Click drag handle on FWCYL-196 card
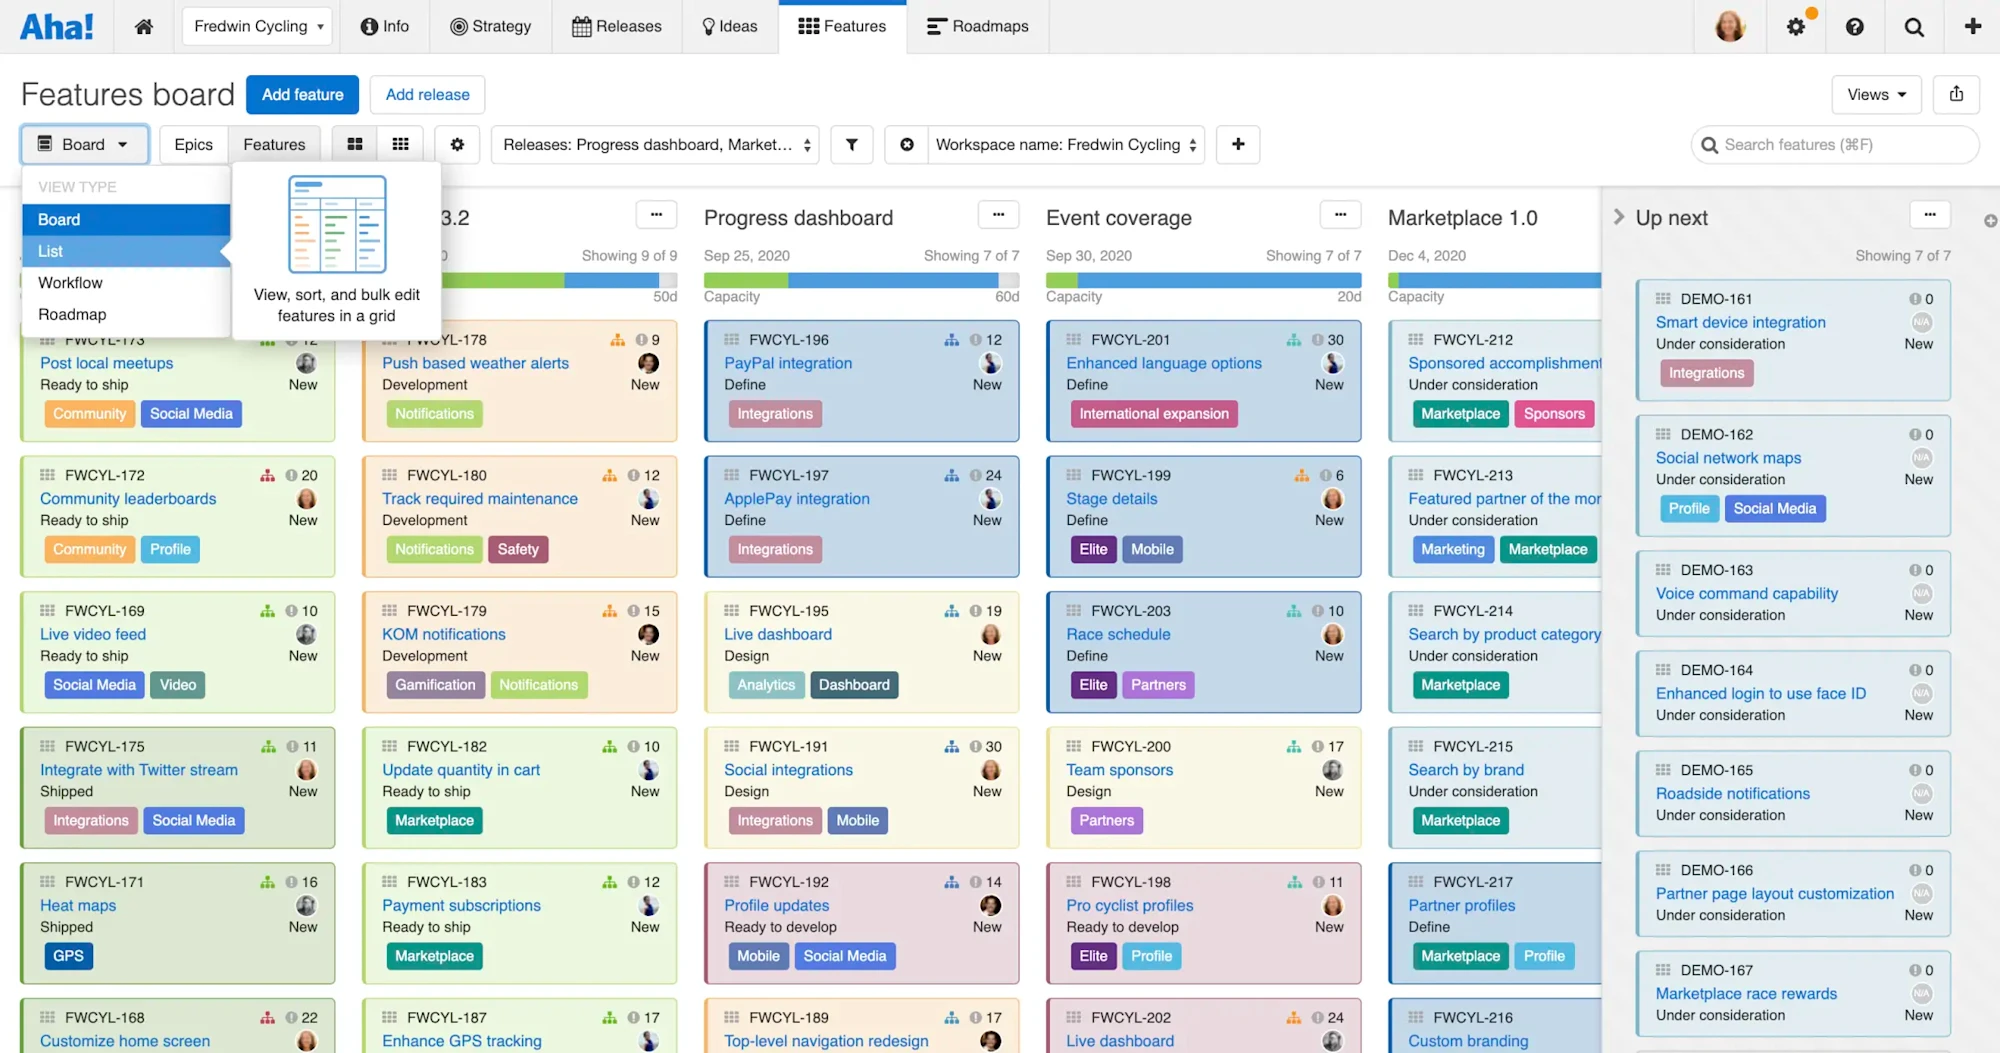 tap(732, 340)
